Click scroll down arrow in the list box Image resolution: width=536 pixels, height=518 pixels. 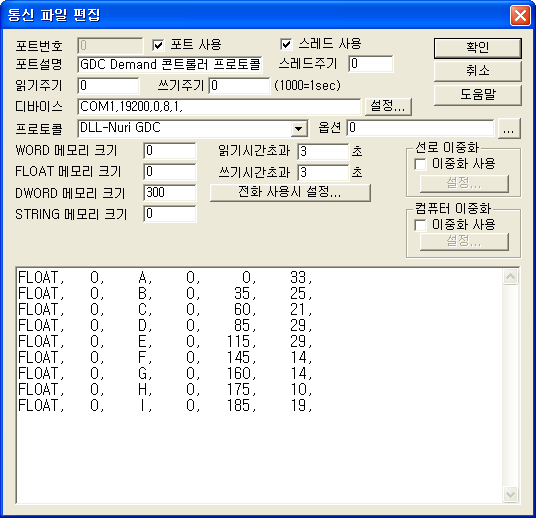510,494
